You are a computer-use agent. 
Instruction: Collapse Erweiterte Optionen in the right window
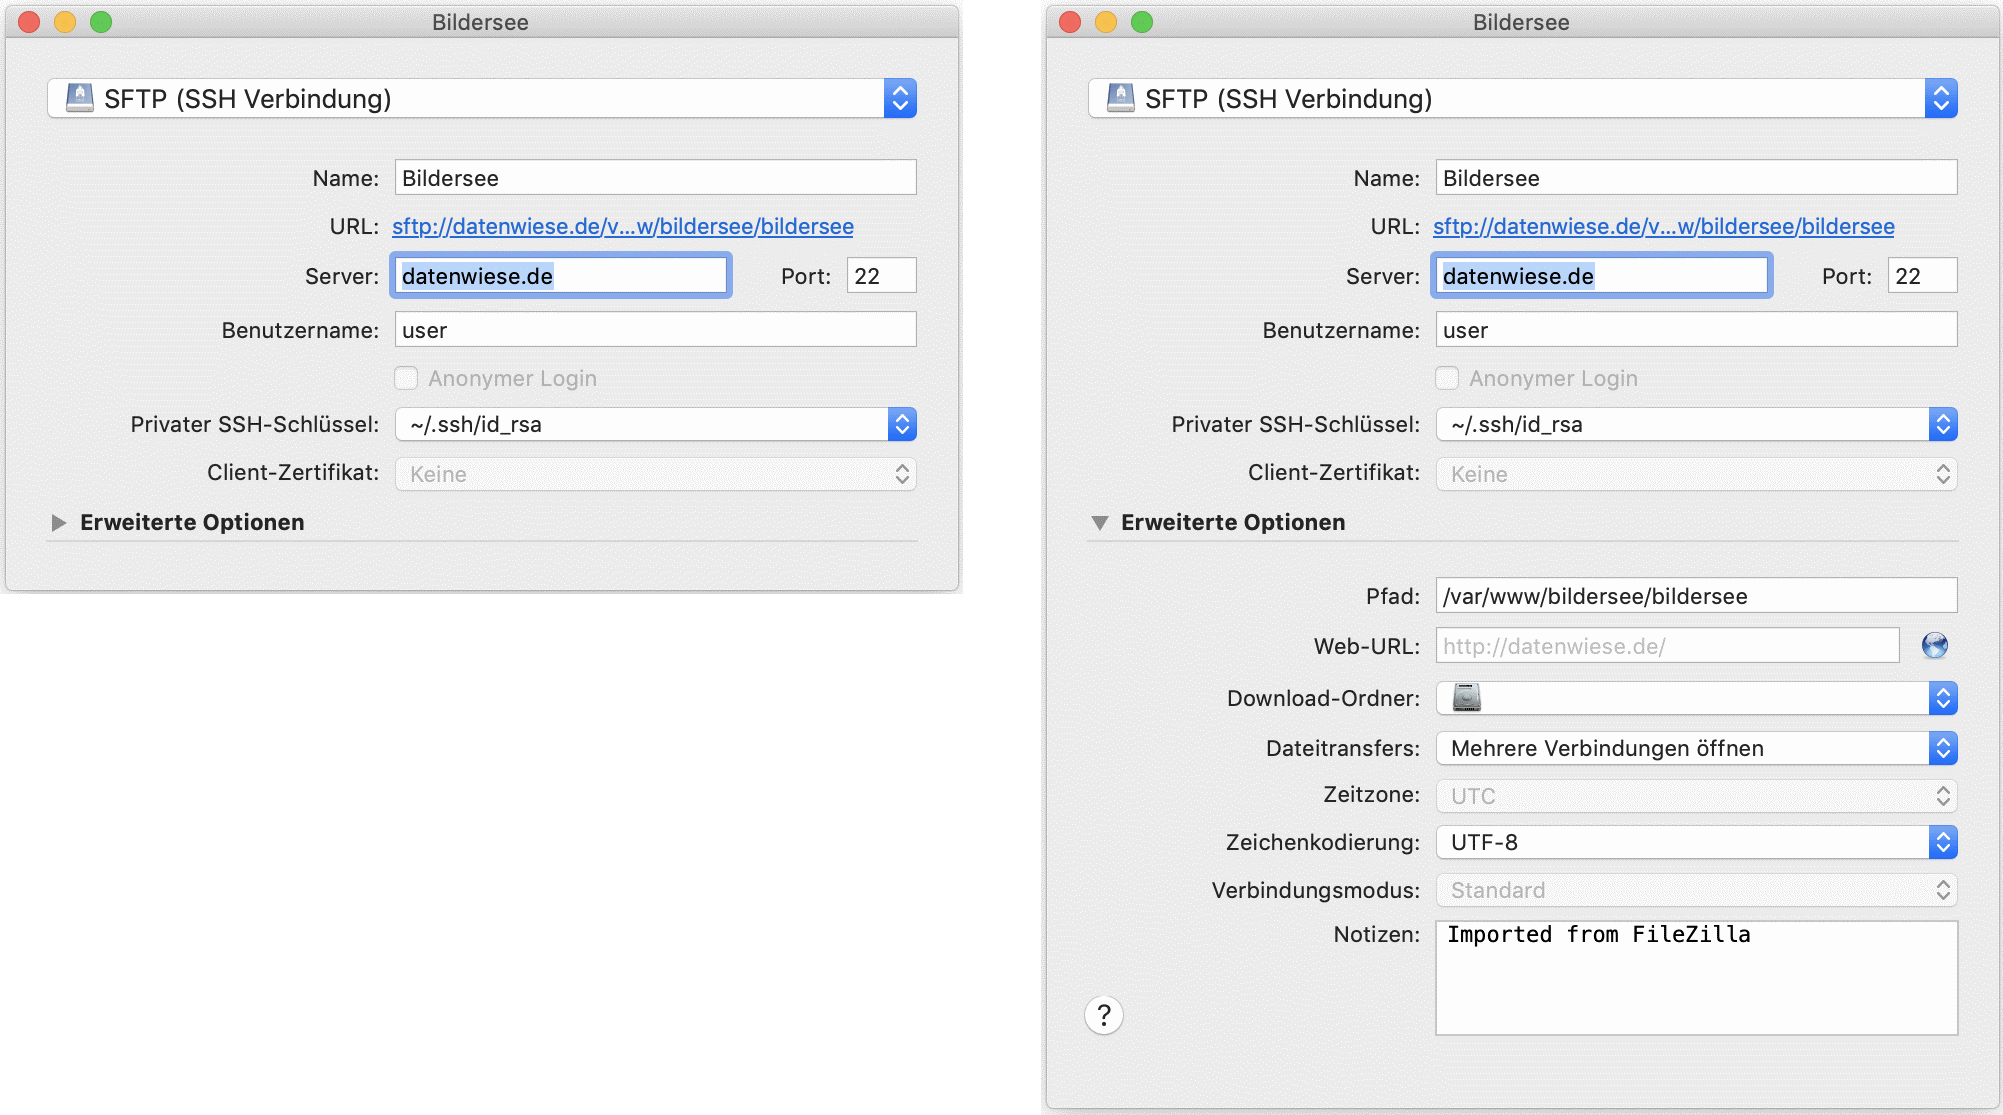1101,521
